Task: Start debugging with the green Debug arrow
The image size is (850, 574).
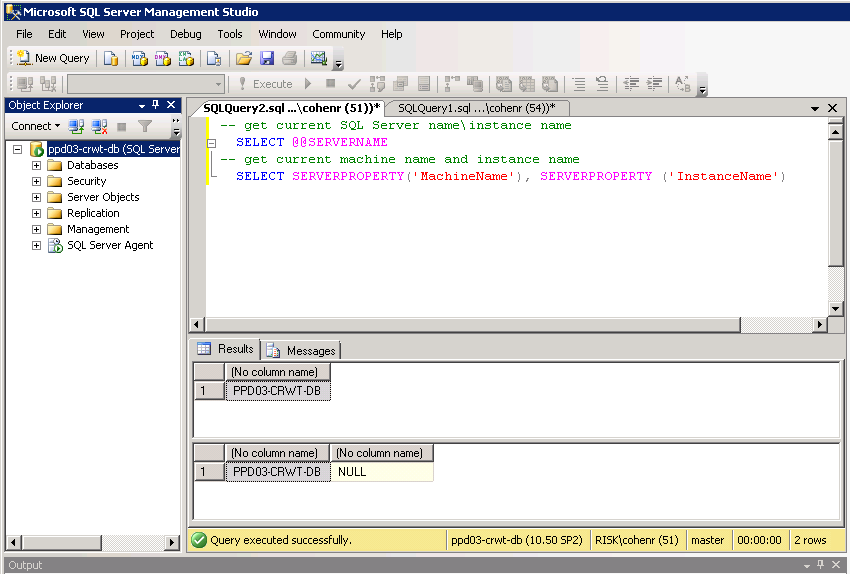Action: coord(308,83)
